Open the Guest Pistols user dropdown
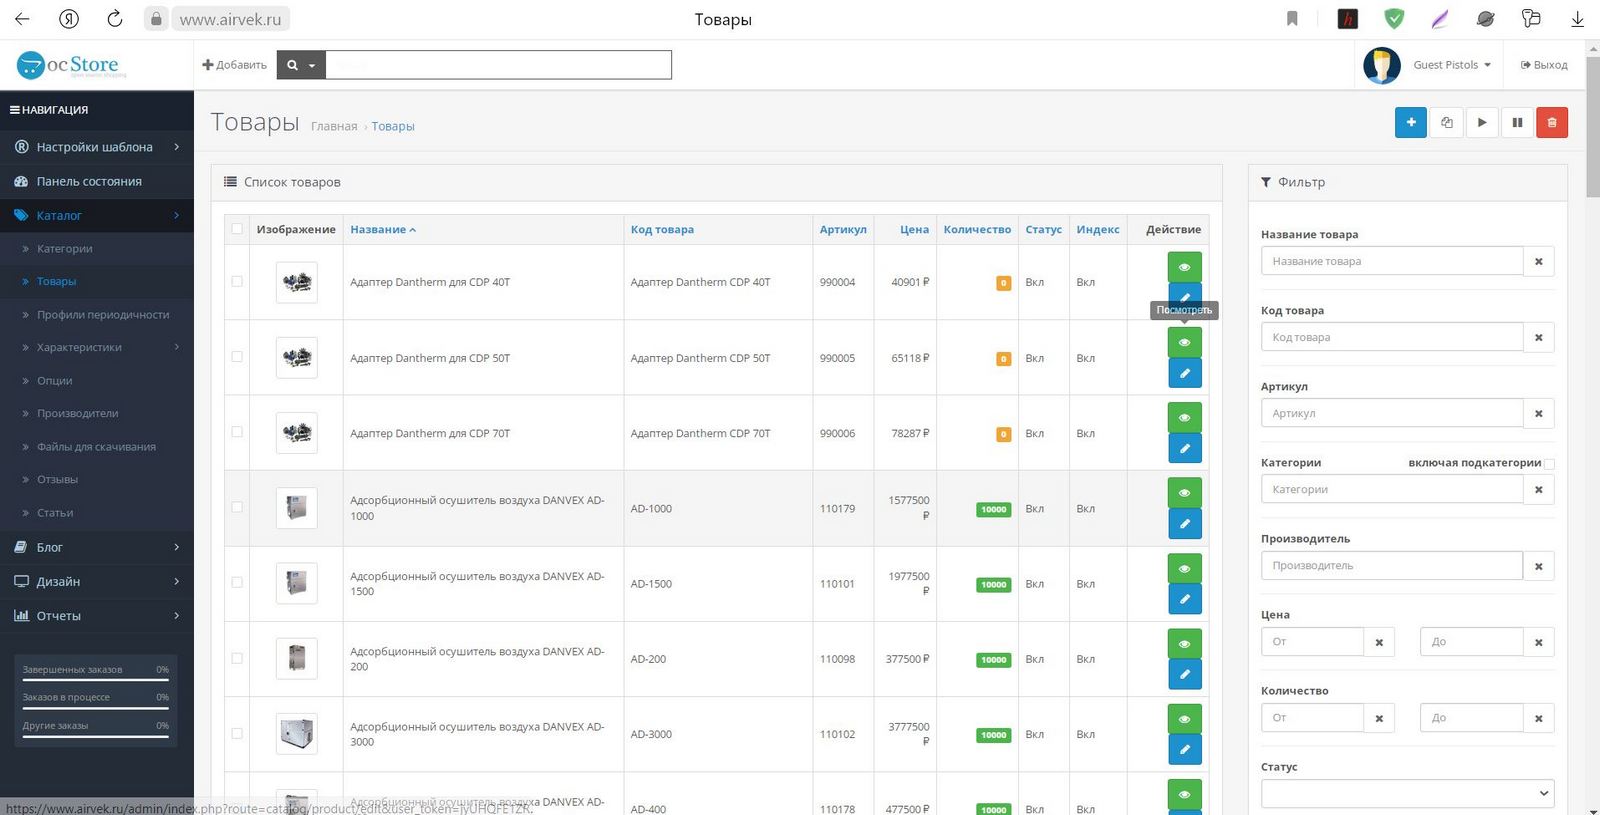Viewport: 1600px width, 815px height. coord(1451,65)
